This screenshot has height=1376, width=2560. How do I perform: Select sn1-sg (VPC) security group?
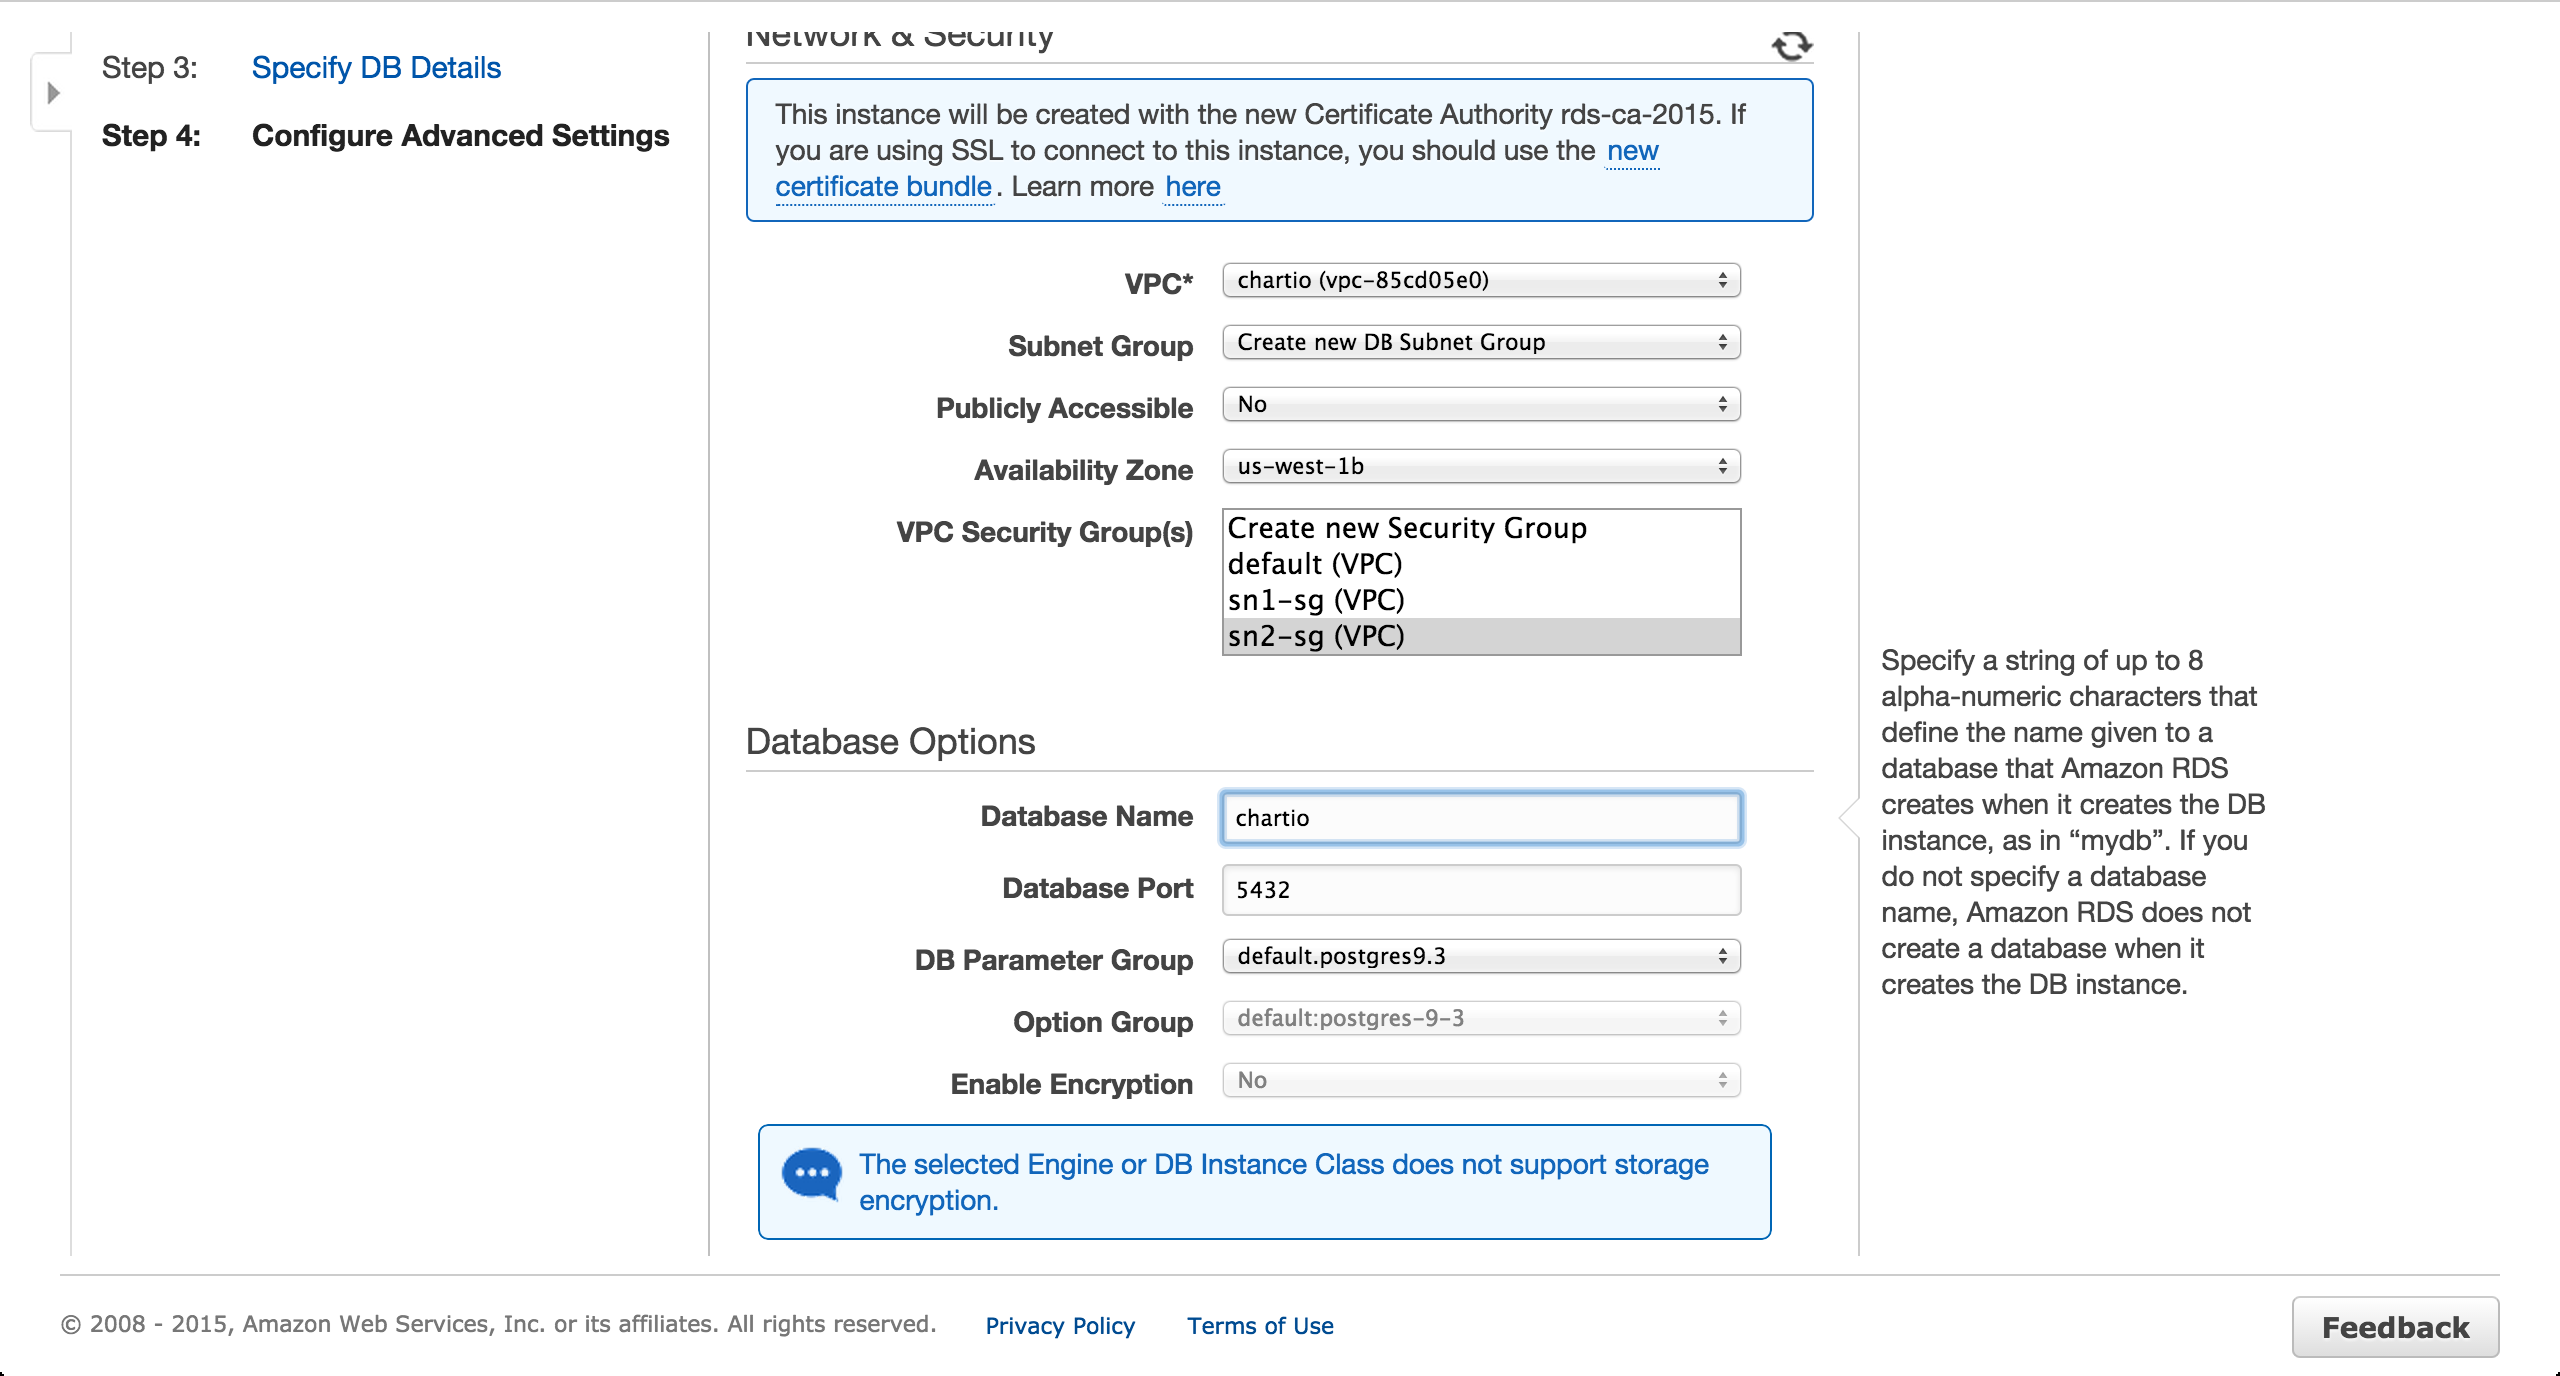point(1316,600)
